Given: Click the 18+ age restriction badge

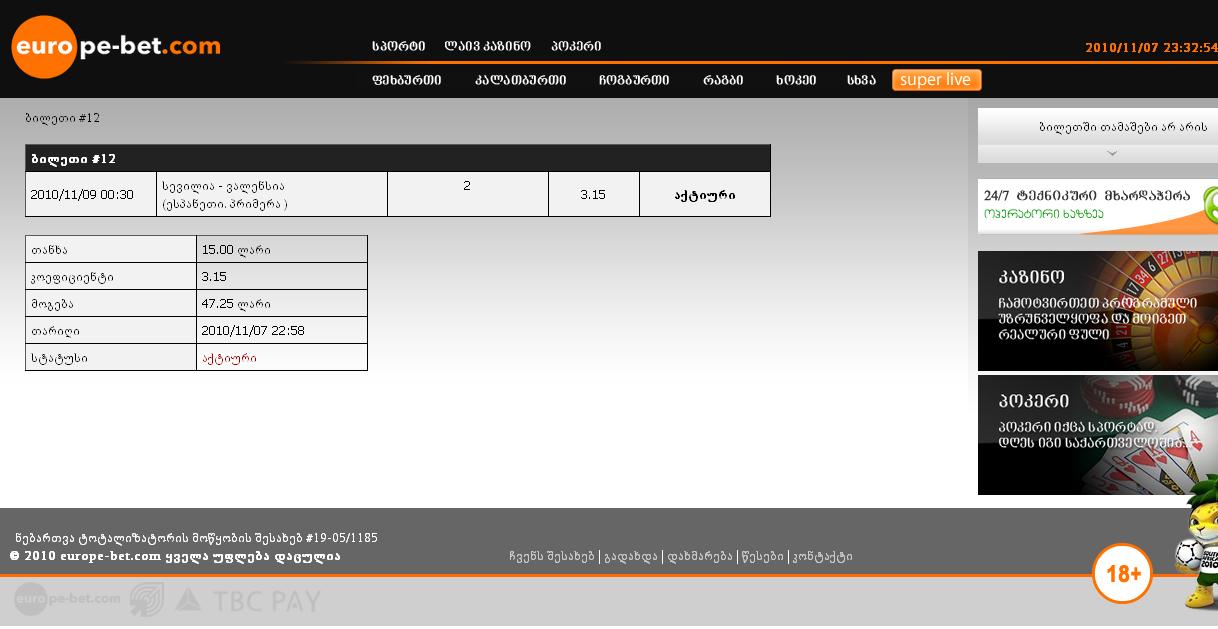Looking at the screenshot, I should click(x=1123, y=574).
